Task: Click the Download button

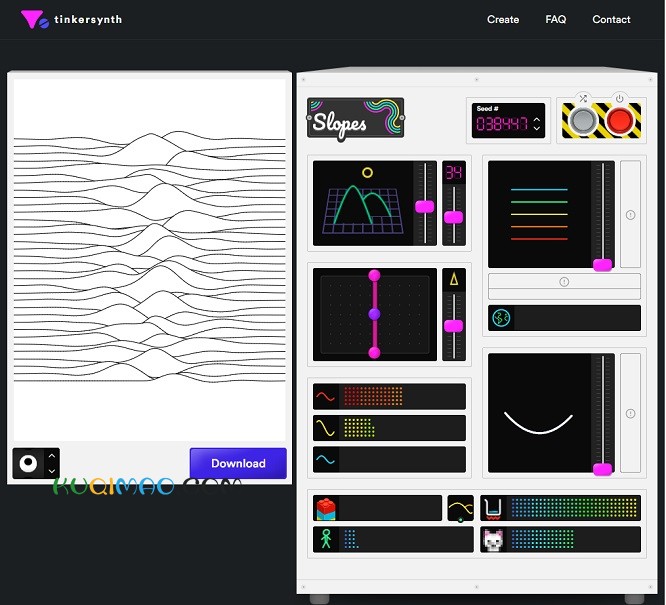Action: (x=238, y=463)
